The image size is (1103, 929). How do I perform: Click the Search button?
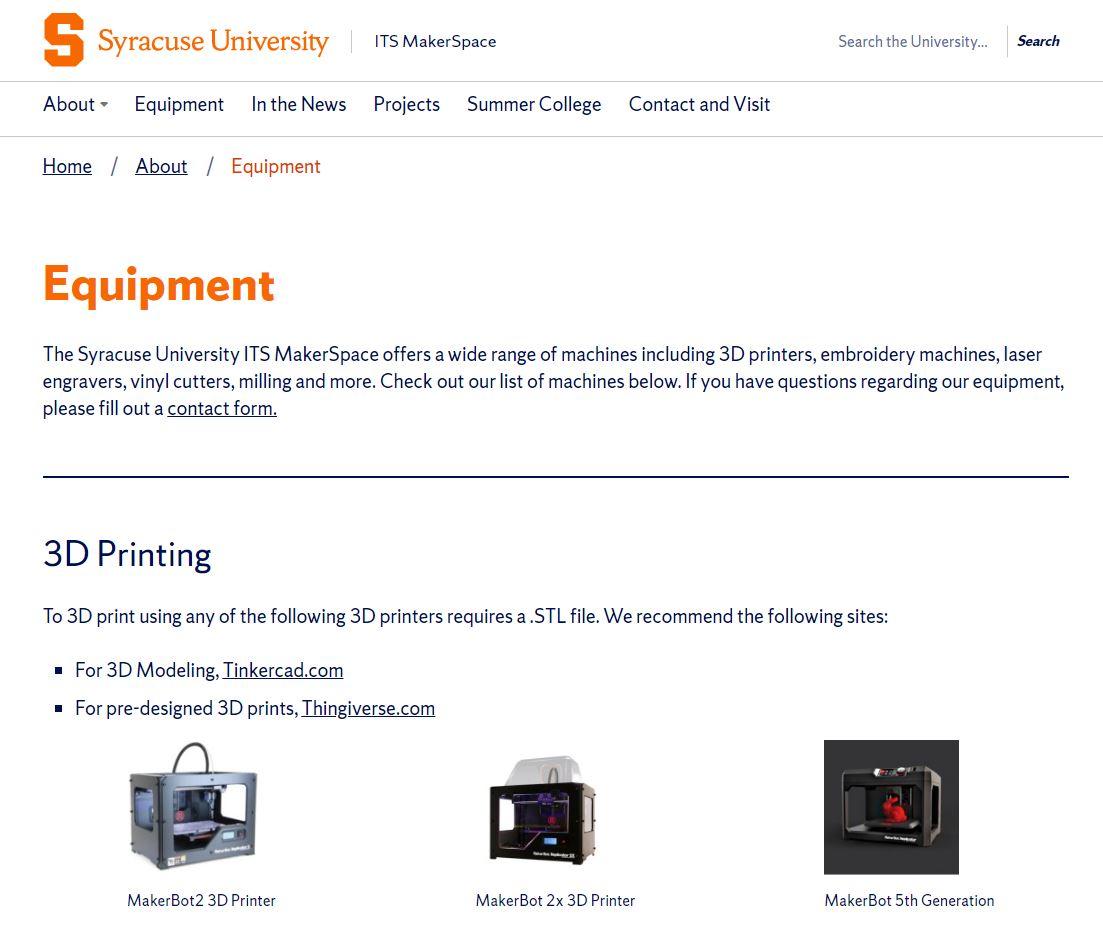coord(1038,41)
